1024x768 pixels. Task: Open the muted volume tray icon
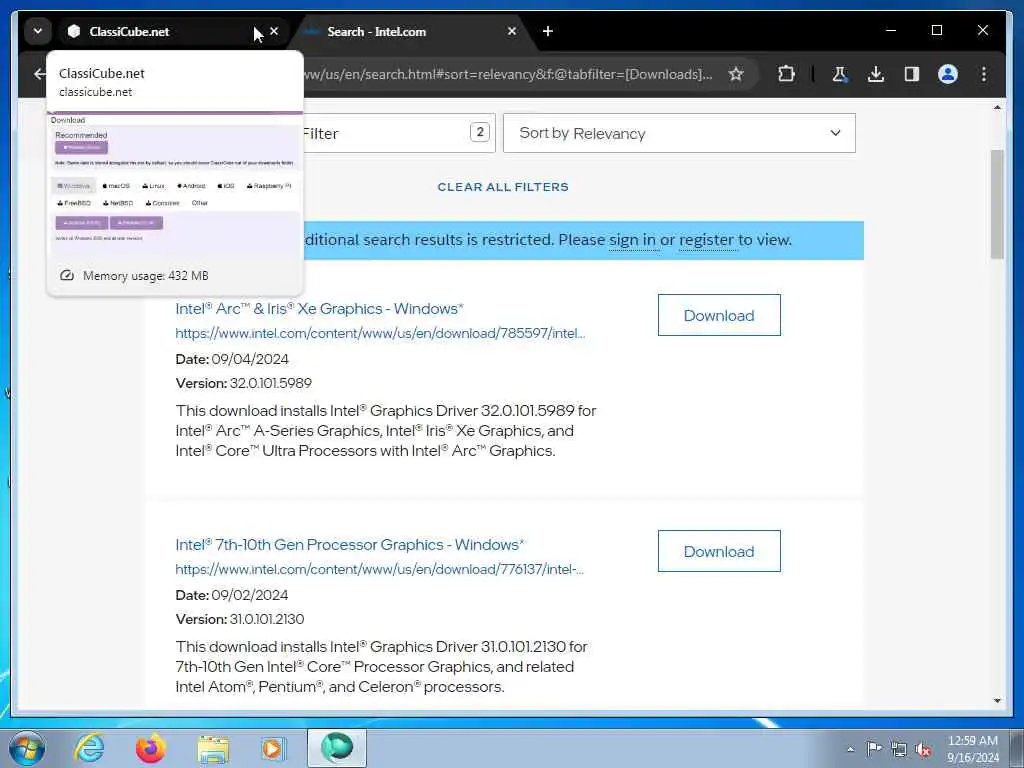[923, 749]
